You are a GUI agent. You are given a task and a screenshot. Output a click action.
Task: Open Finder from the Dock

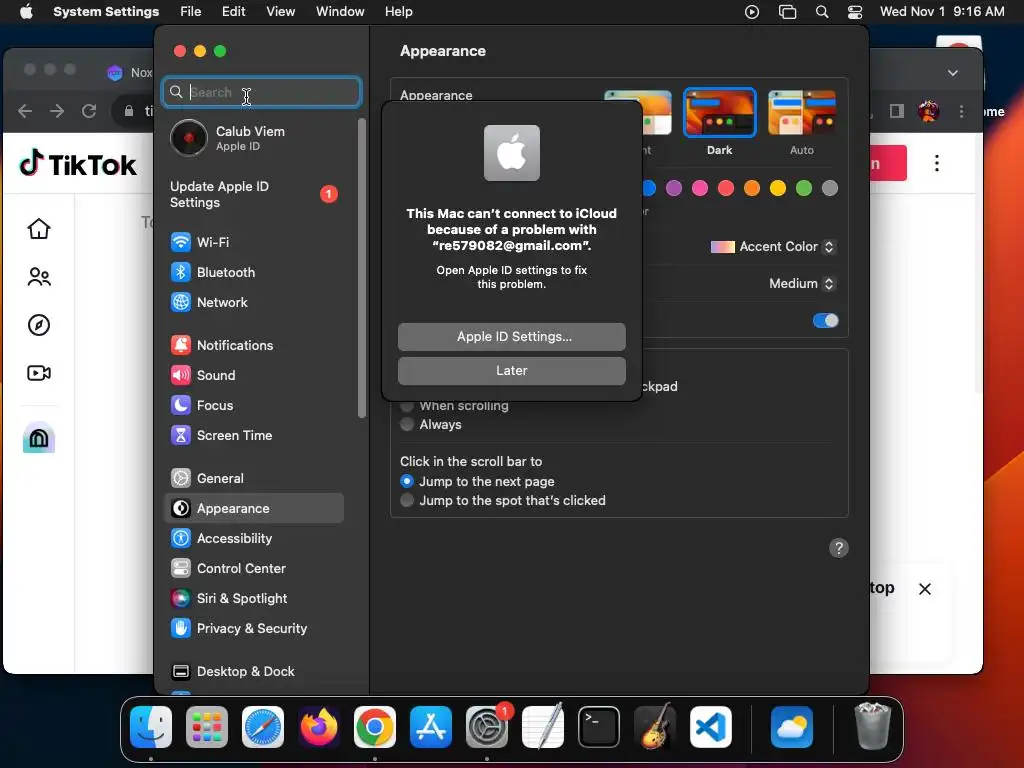click(151, 727)
